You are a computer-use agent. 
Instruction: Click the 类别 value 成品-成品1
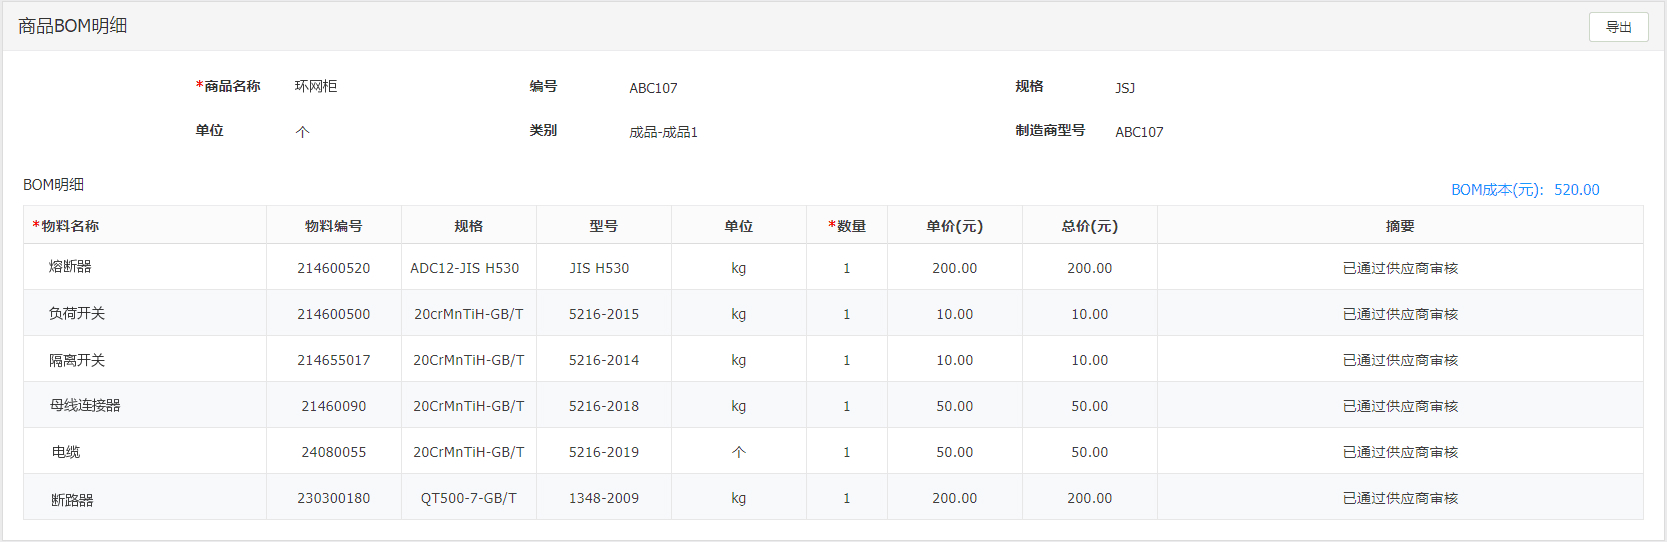click(x=664, y=132)
